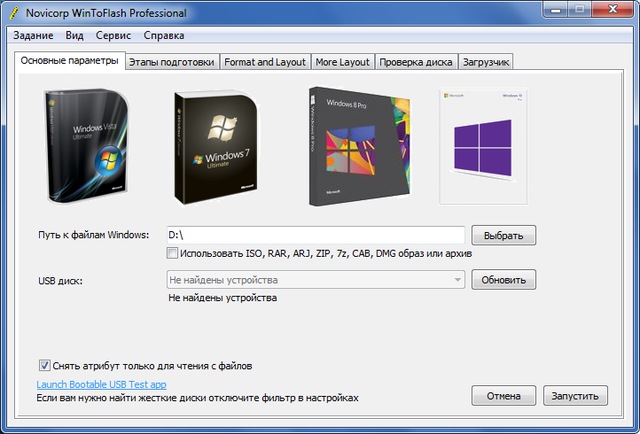Open the Launch Bootable USB Test app link

pos(101,384)
